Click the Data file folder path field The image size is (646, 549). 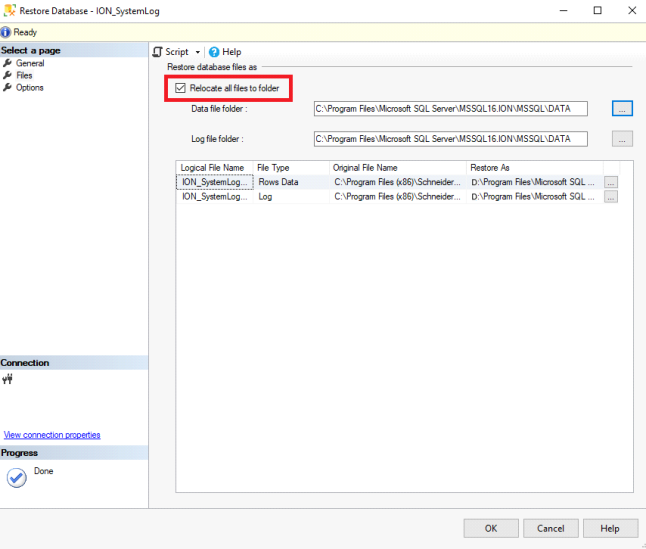click(x=451, y=109)
